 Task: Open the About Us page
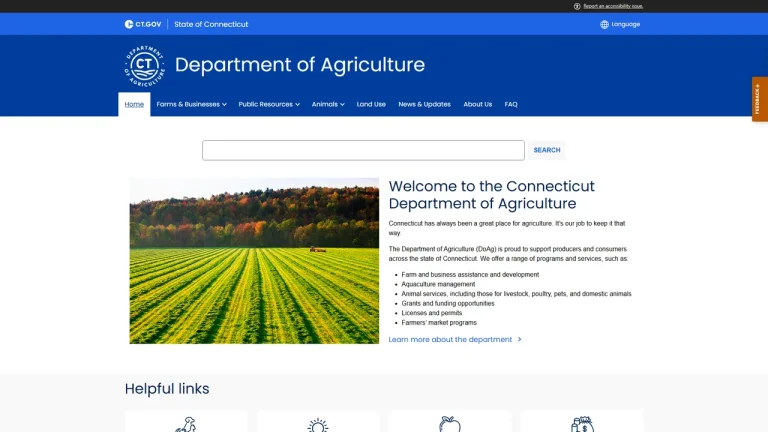point(478,104)
